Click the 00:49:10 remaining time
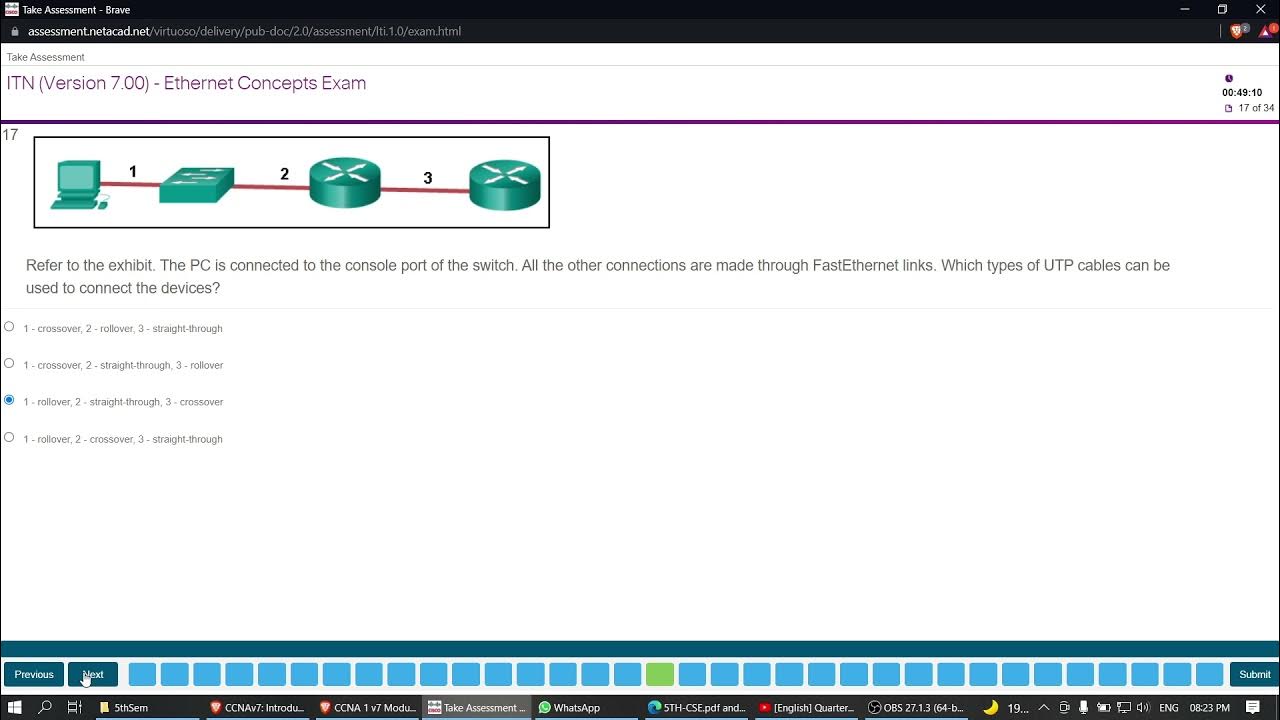The height and width of the screenshot is (720, 1280). pos(1242,93)
